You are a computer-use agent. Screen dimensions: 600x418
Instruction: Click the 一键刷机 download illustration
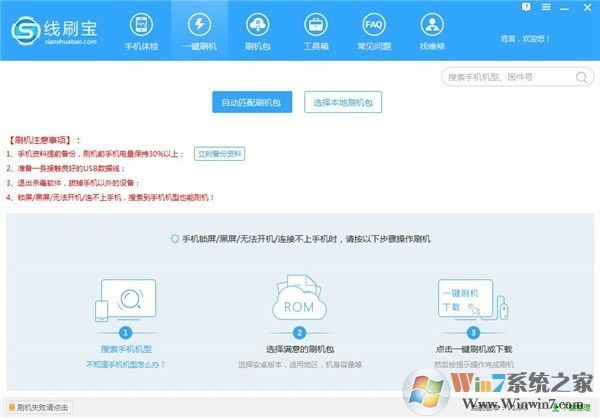(473, 300)
